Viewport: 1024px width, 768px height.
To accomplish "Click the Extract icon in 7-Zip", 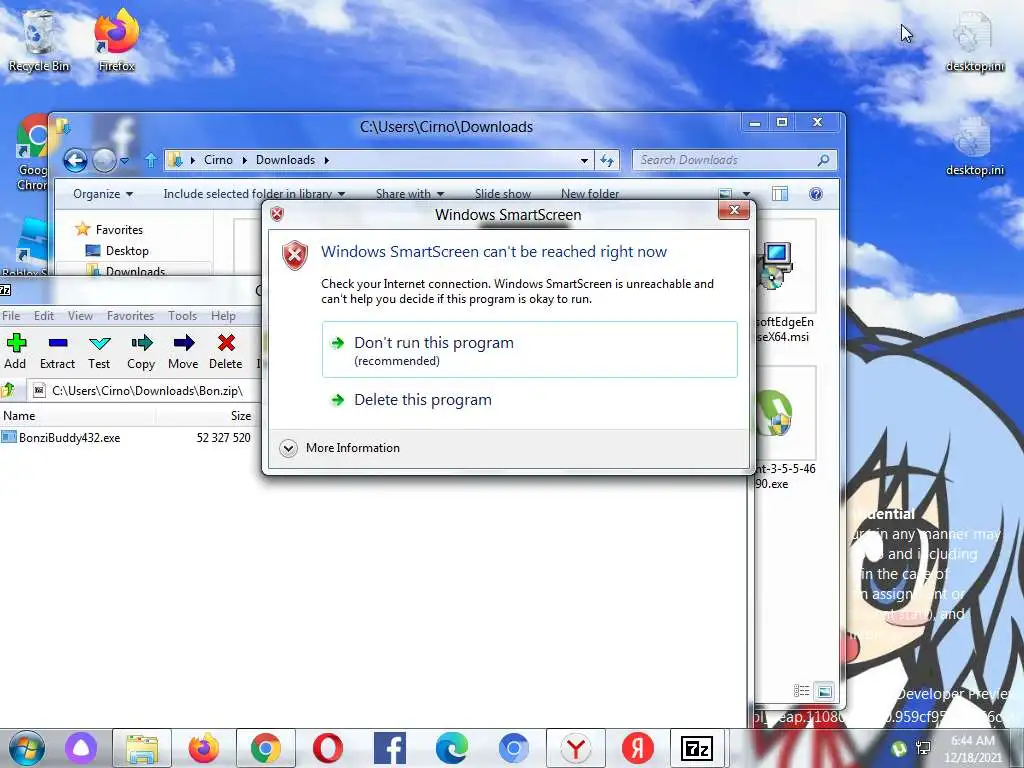I will (x=57, y=343).
